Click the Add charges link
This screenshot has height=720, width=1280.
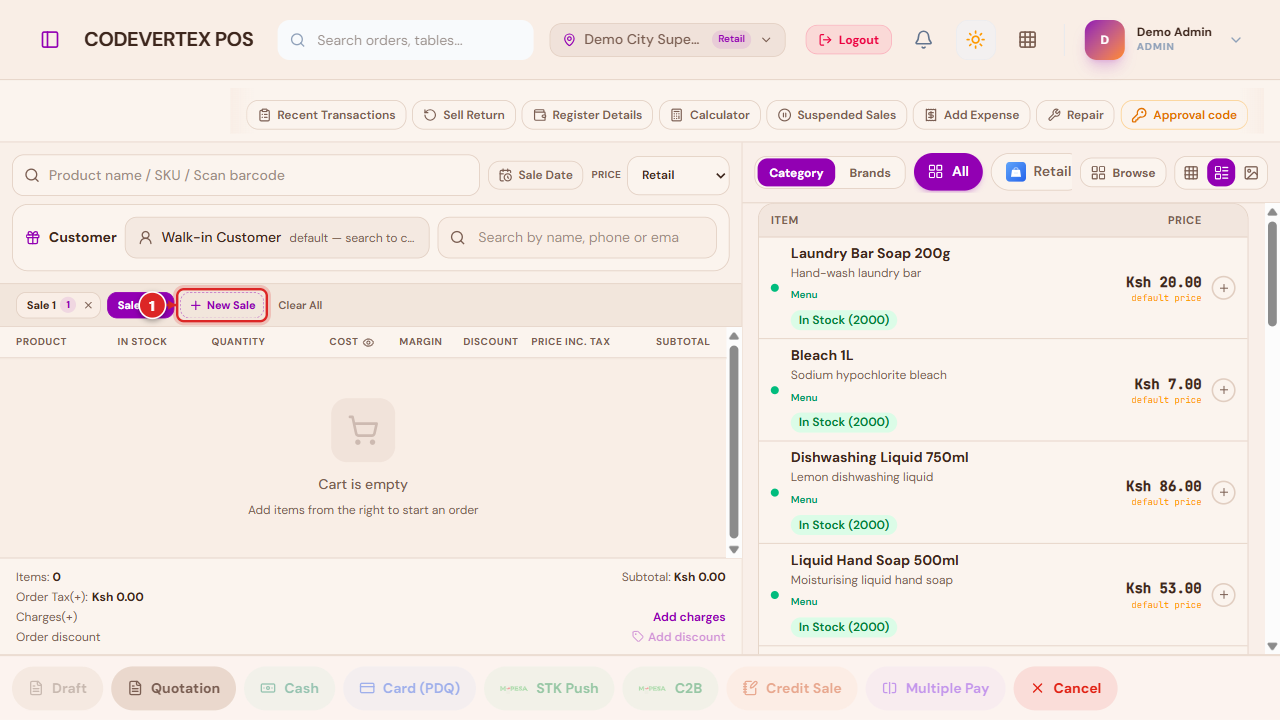pyautogui.click(x=689, y=617)
